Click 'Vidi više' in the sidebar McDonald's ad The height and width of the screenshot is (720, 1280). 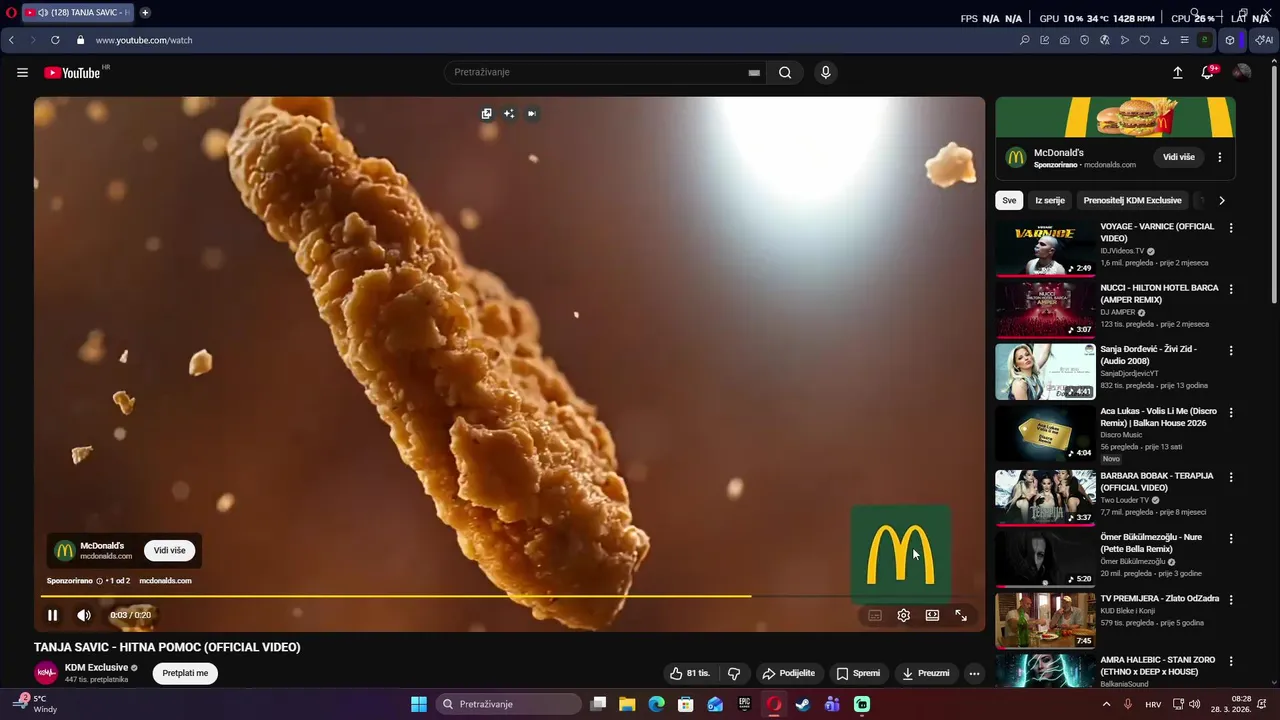point(1179,157)
